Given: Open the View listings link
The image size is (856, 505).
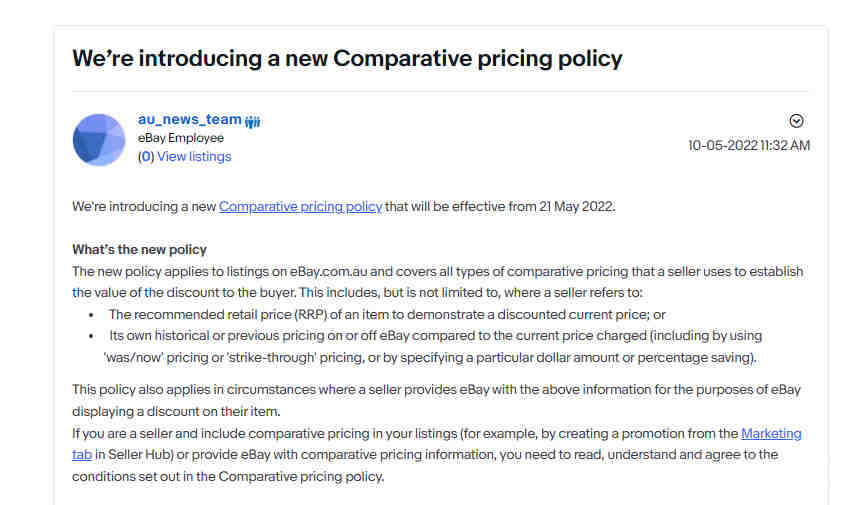Looking at the screenshot, I should (x=194, y=157).
